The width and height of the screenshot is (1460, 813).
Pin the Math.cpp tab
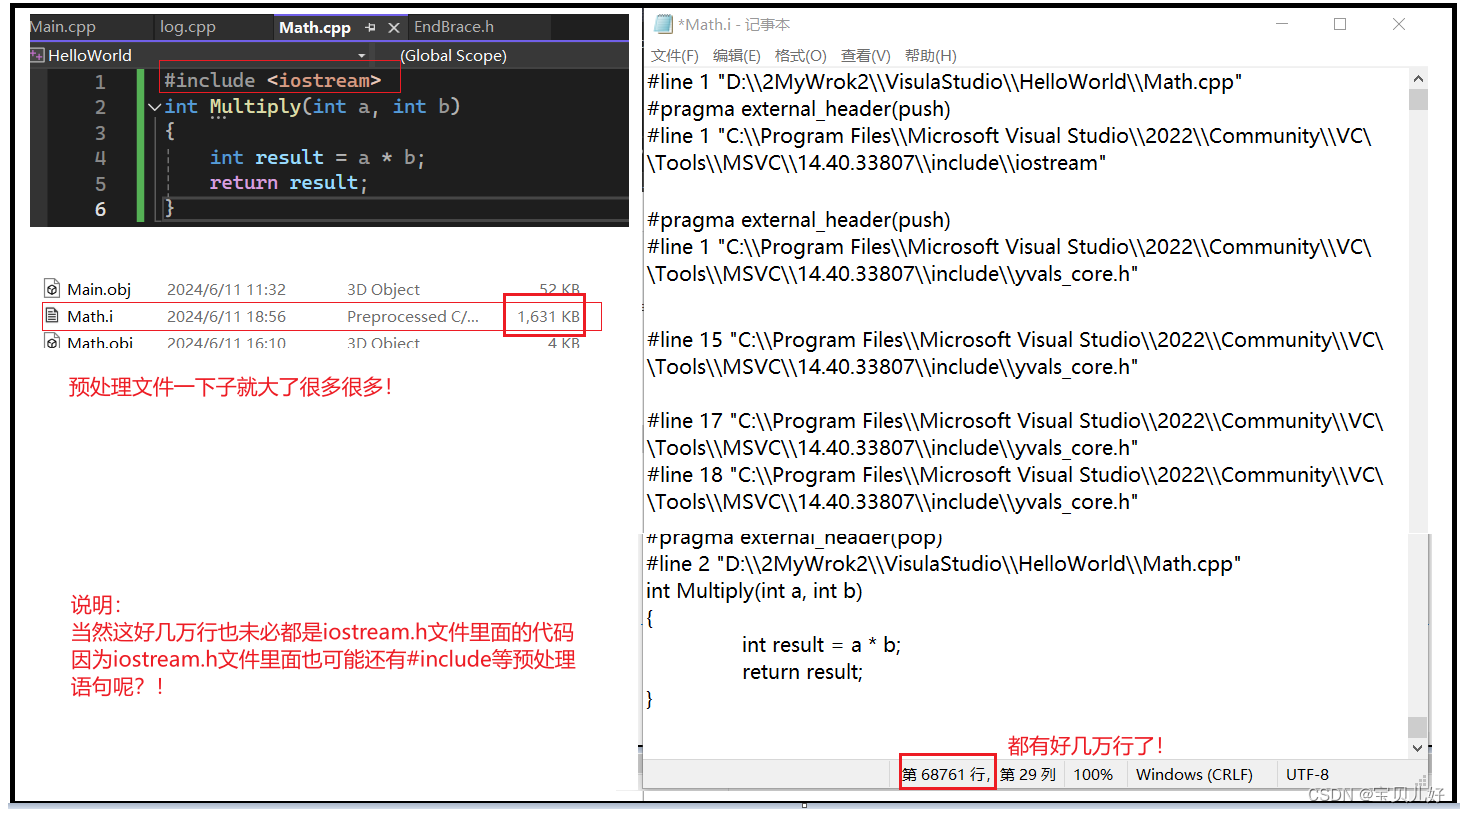[371, 28]
